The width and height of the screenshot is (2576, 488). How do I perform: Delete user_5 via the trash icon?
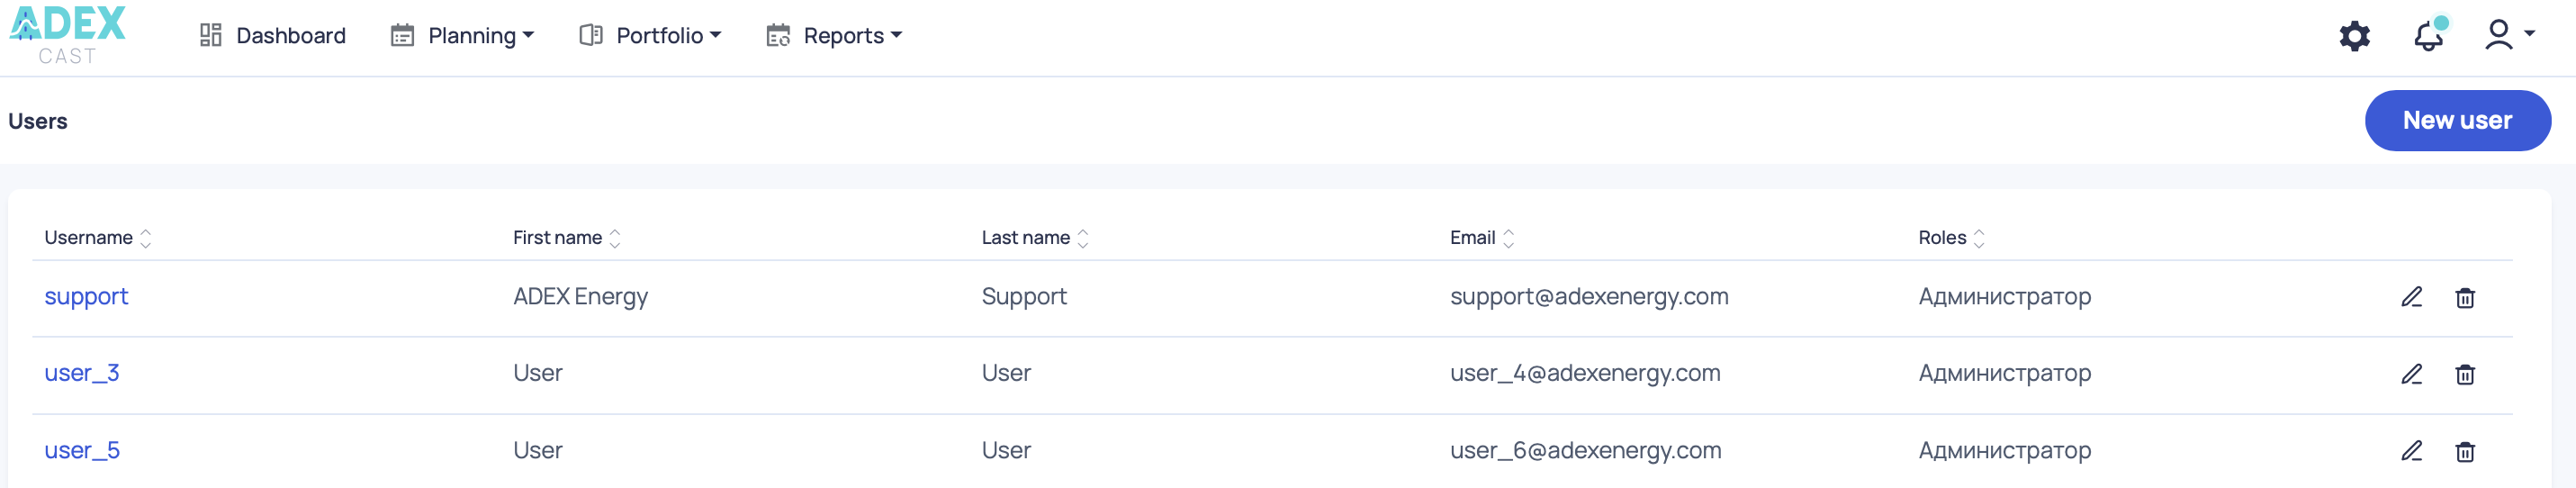point(2464,452)
